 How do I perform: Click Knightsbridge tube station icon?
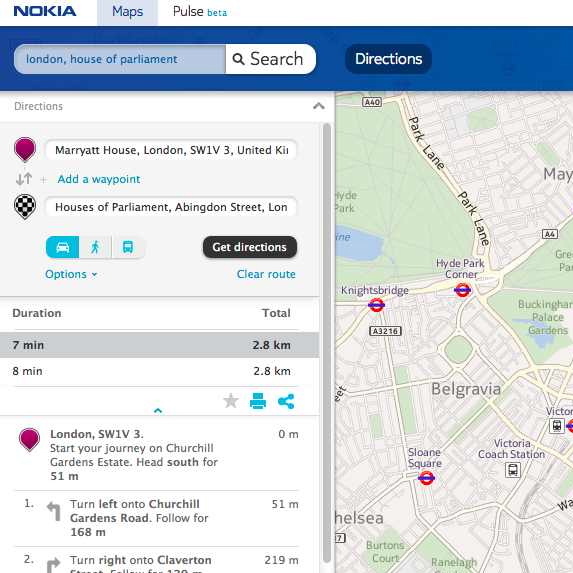tap(376, 305)
